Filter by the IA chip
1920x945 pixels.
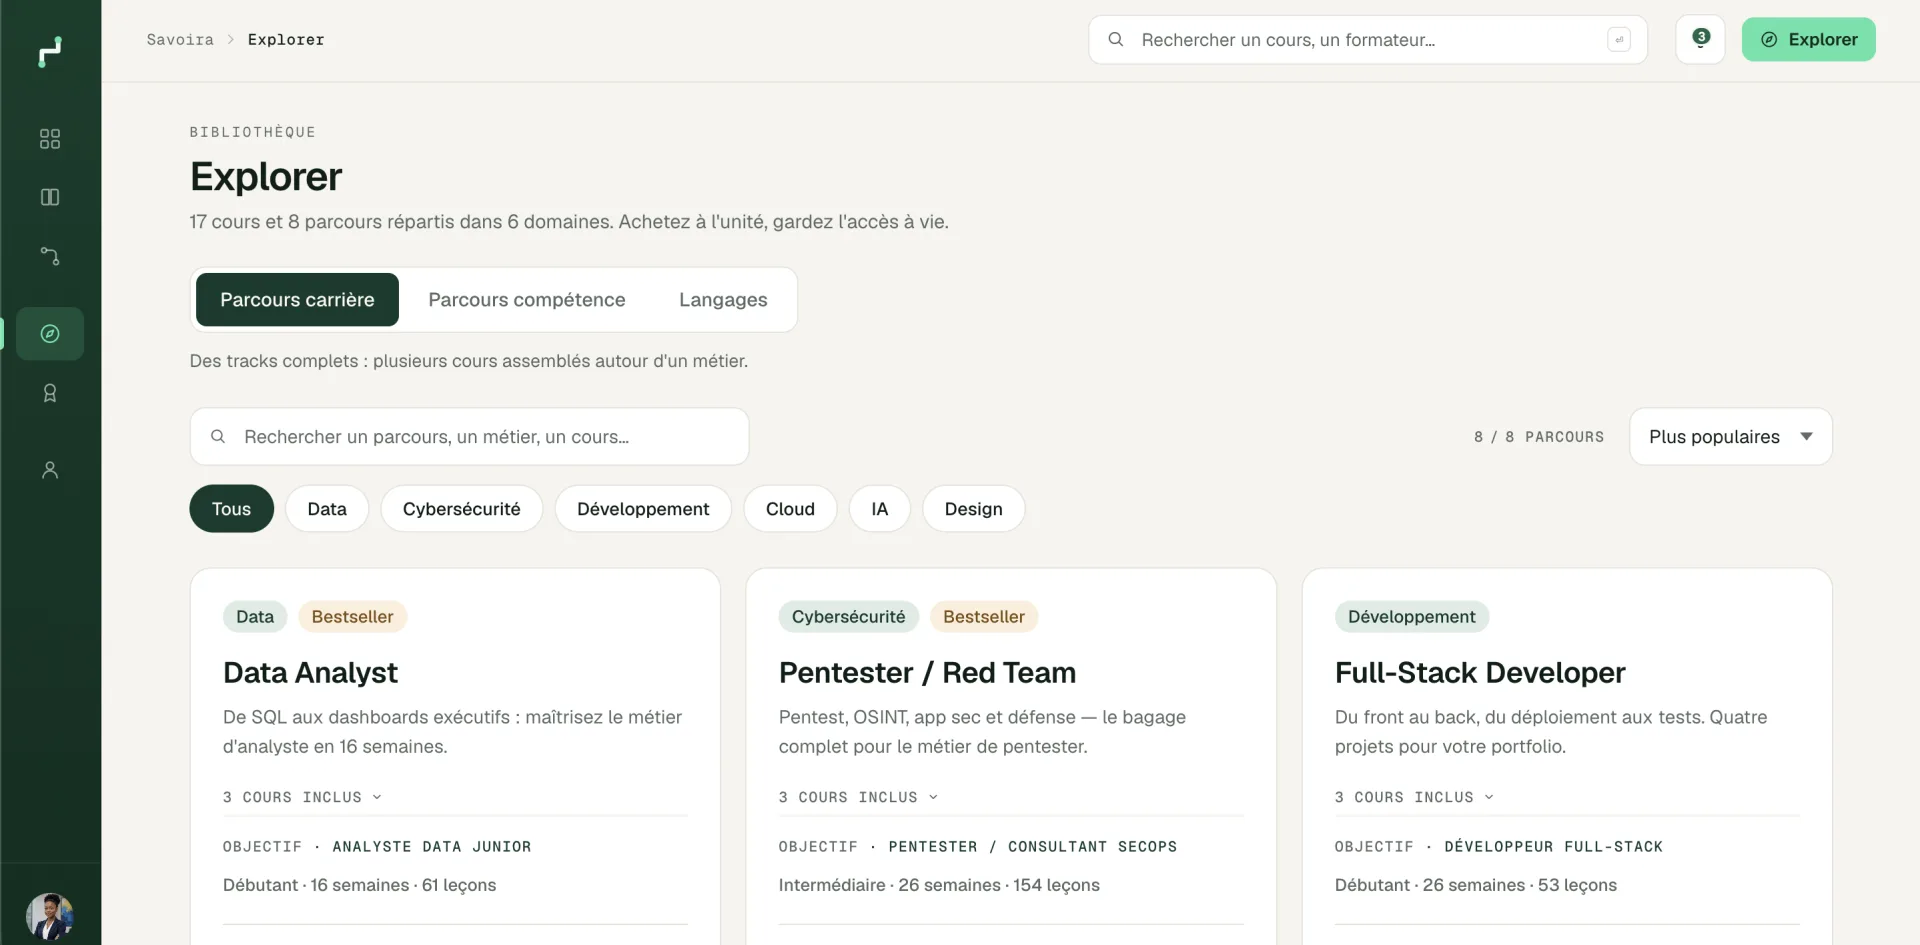(879, 509)
